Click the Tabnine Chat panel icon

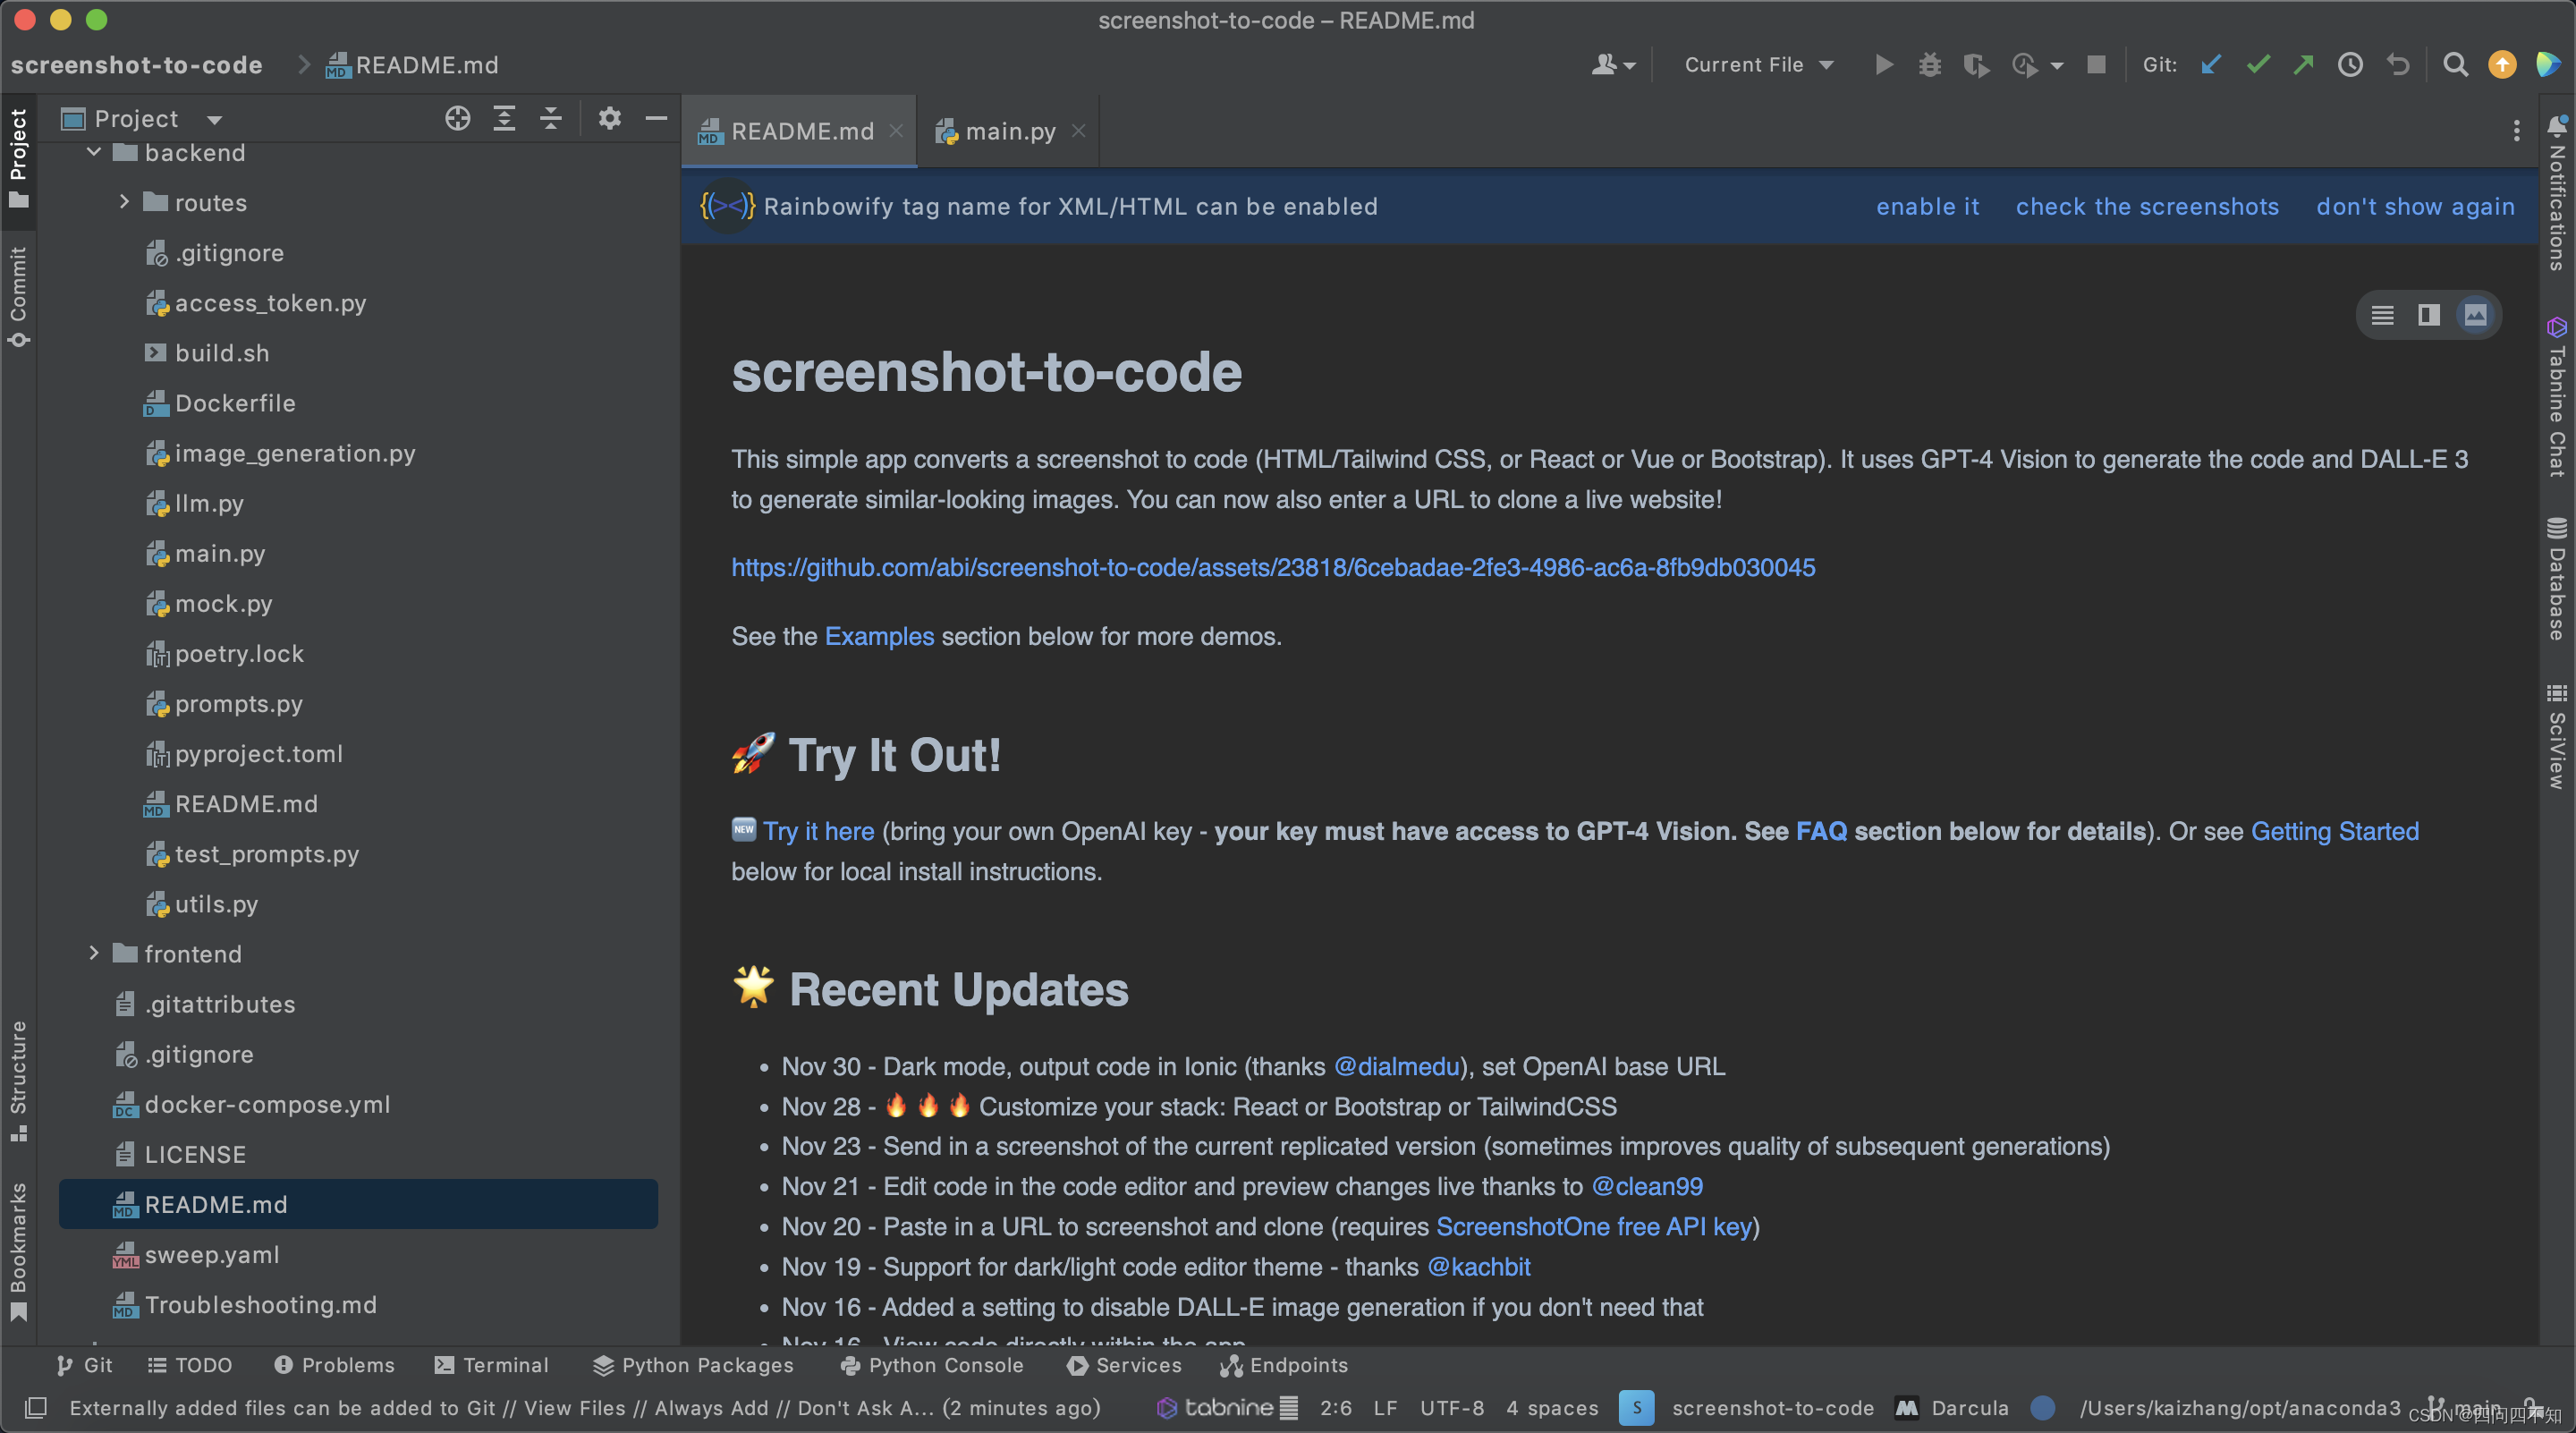pos(2558,319)
